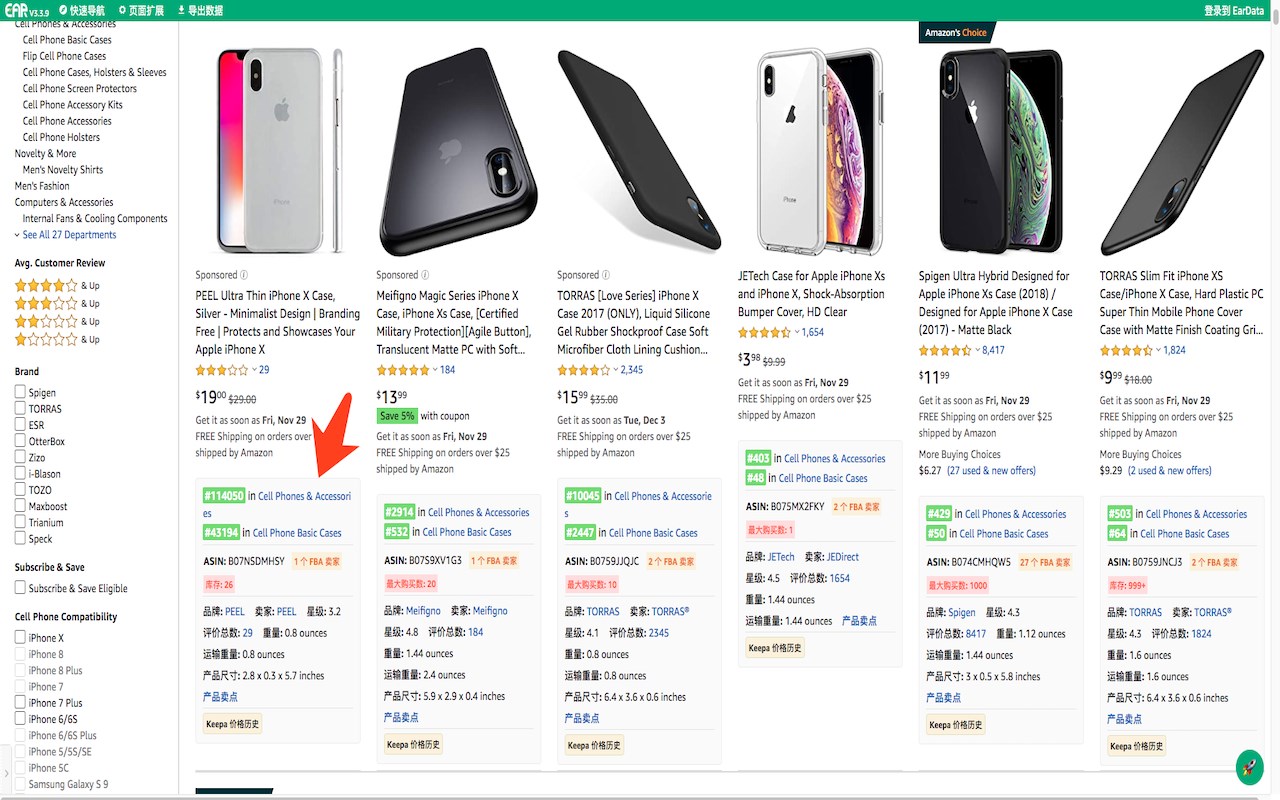
Task: Open rating dropdown arrow on JETech case
Action: tap(797, 332)
